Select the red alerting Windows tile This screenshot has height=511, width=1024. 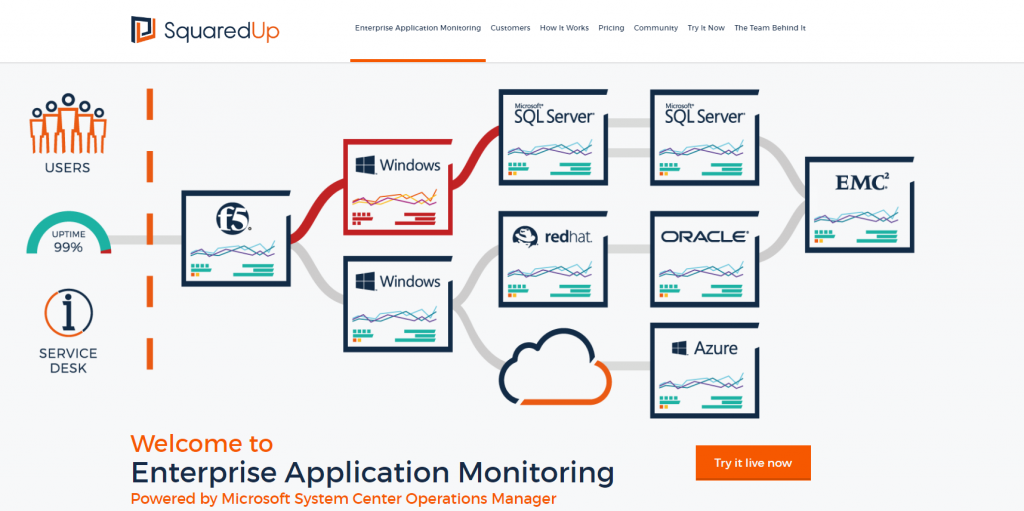398,187
